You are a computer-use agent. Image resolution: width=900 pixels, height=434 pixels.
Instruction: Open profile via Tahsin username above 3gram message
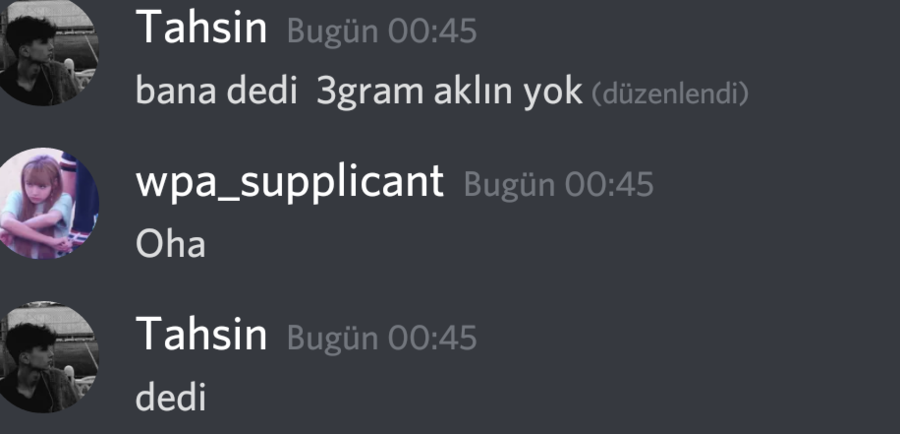pos(201,29)
